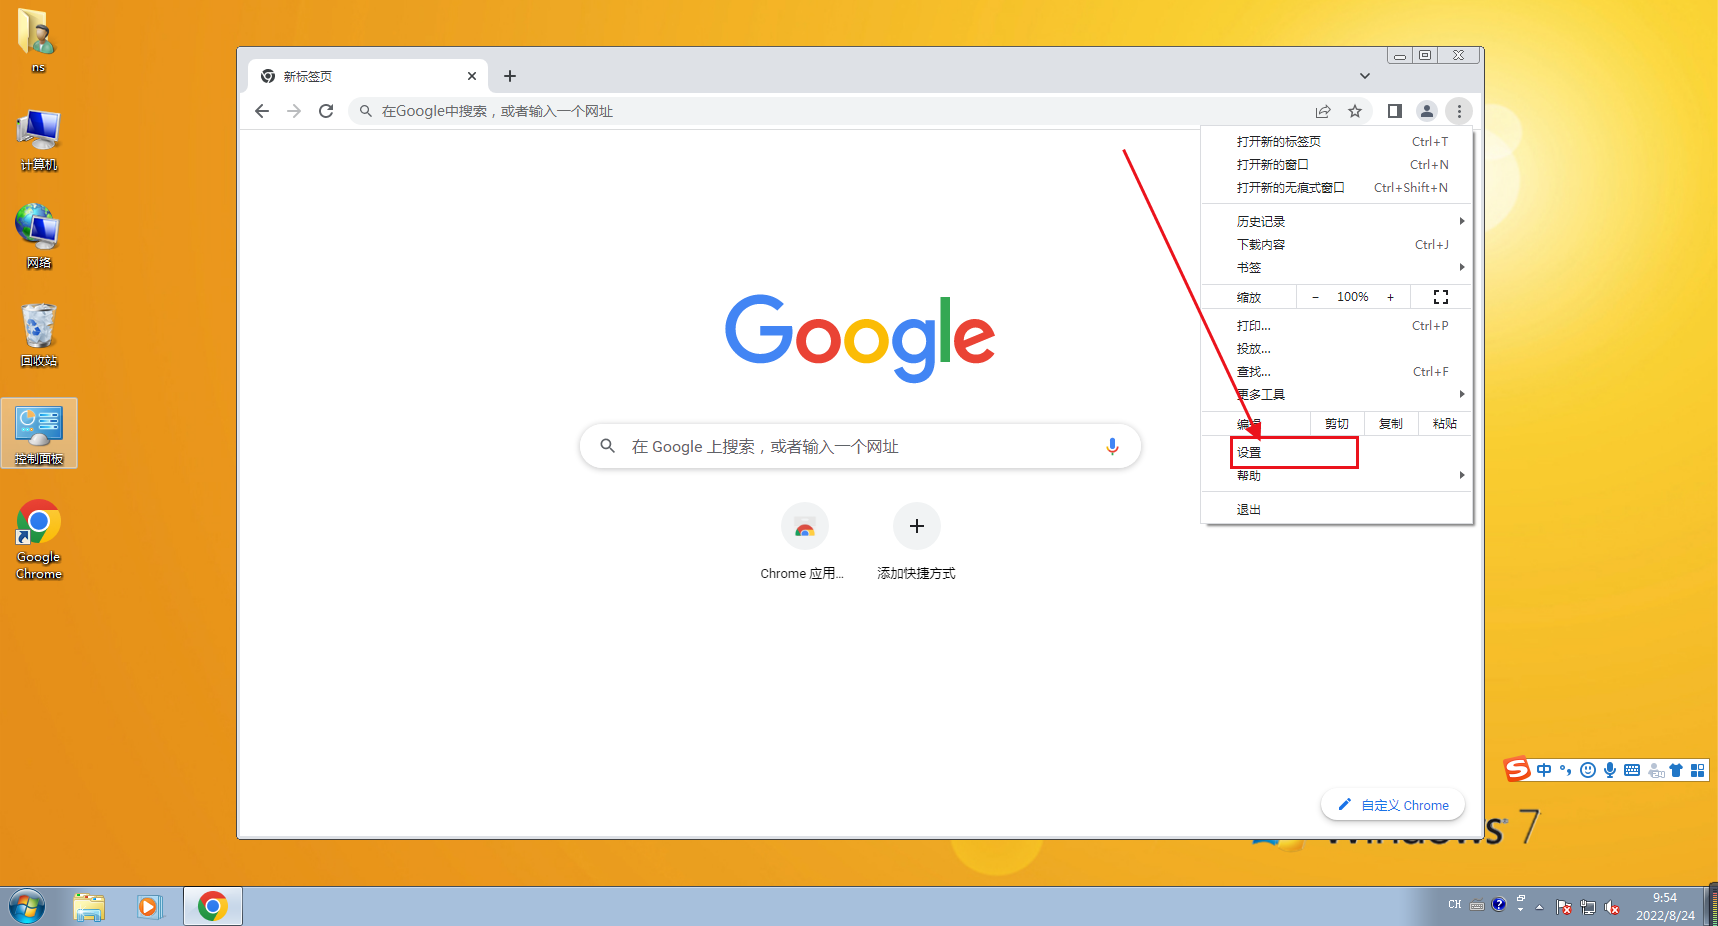Screen dimensions: 1718x926
Task: Reload the current page
Action: [x=326, y=111]
